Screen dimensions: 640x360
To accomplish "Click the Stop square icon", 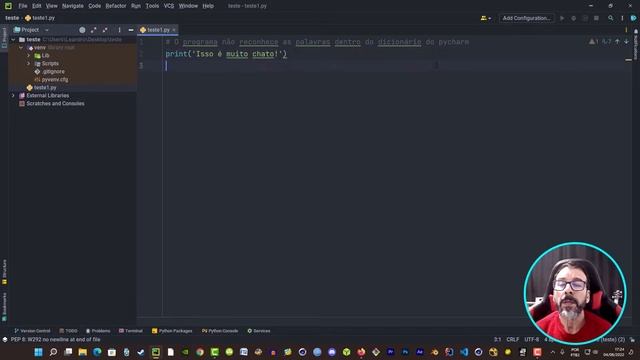I will 596,18.
